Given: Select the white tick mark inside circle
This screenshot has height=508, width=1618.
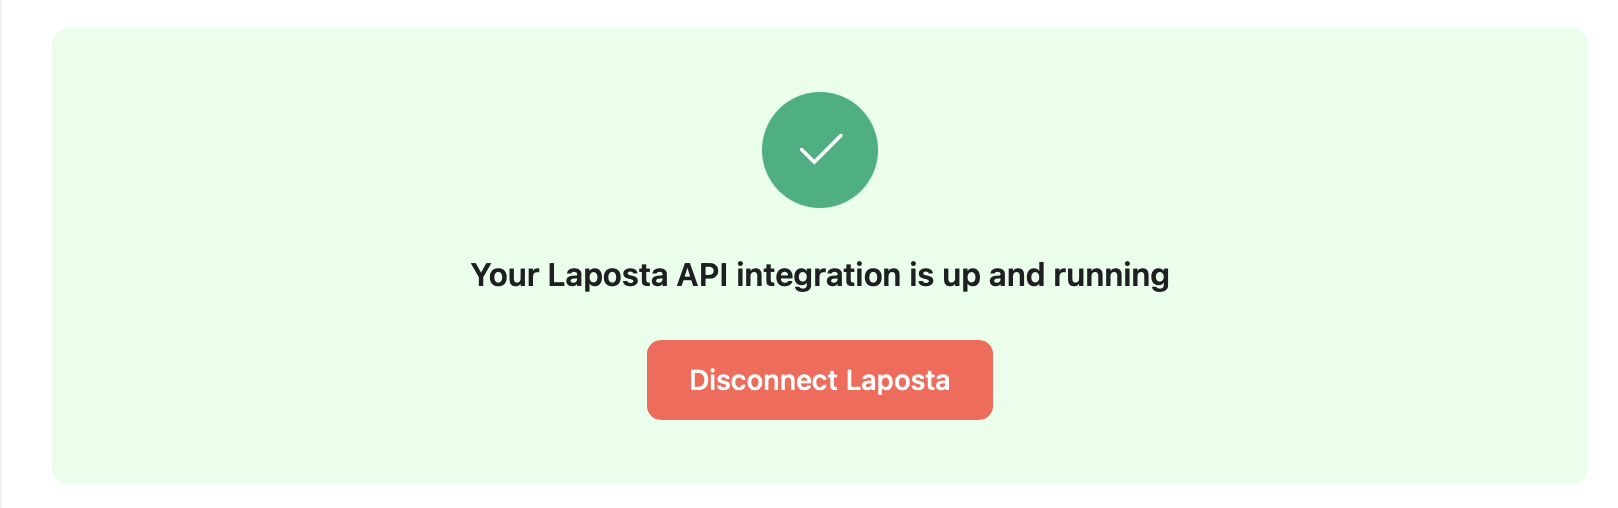Looking at the screenshot, I should [x=821, y=149].
